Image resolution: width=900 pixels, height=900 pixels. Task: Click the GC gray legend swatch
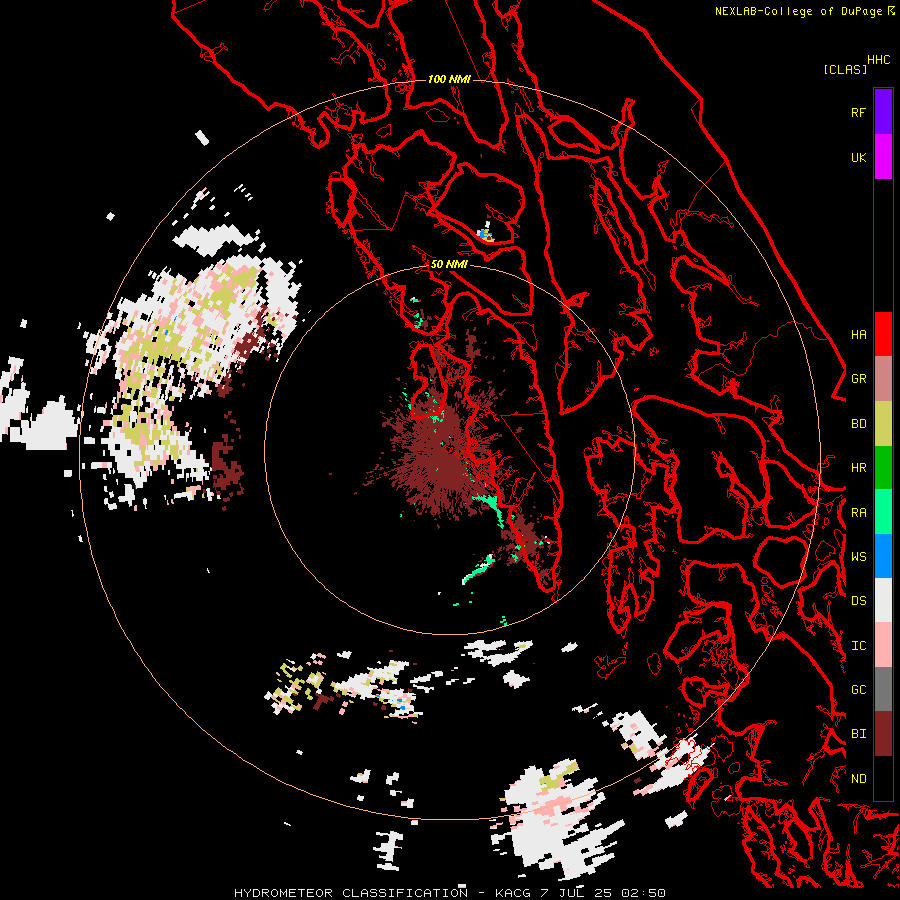tap(883, 689)
